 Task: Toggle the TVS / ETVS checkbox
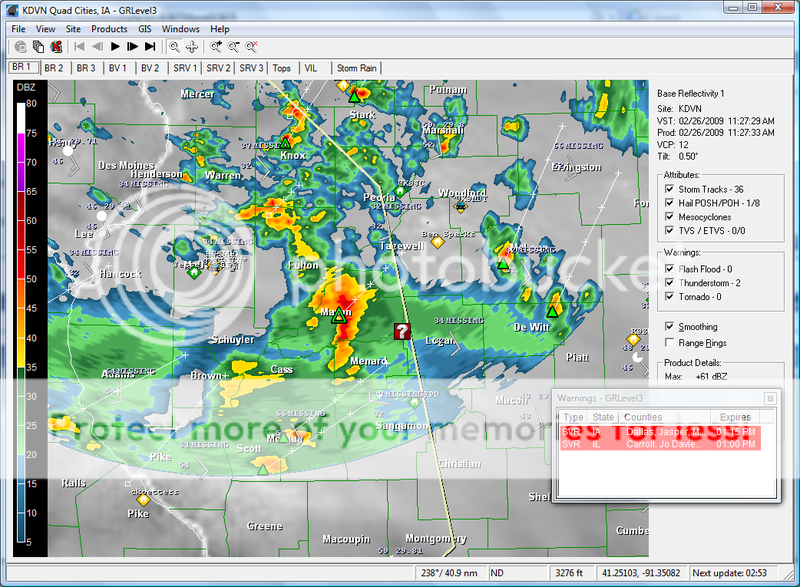coord(669,231)
